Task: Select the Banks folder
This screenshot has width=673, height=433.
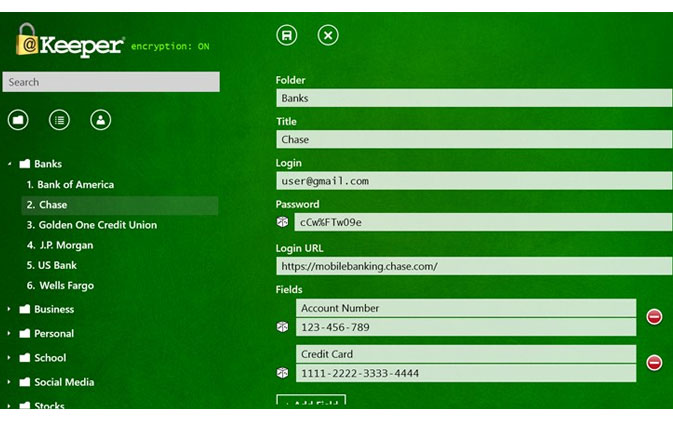Action: (x=41, y=164)
